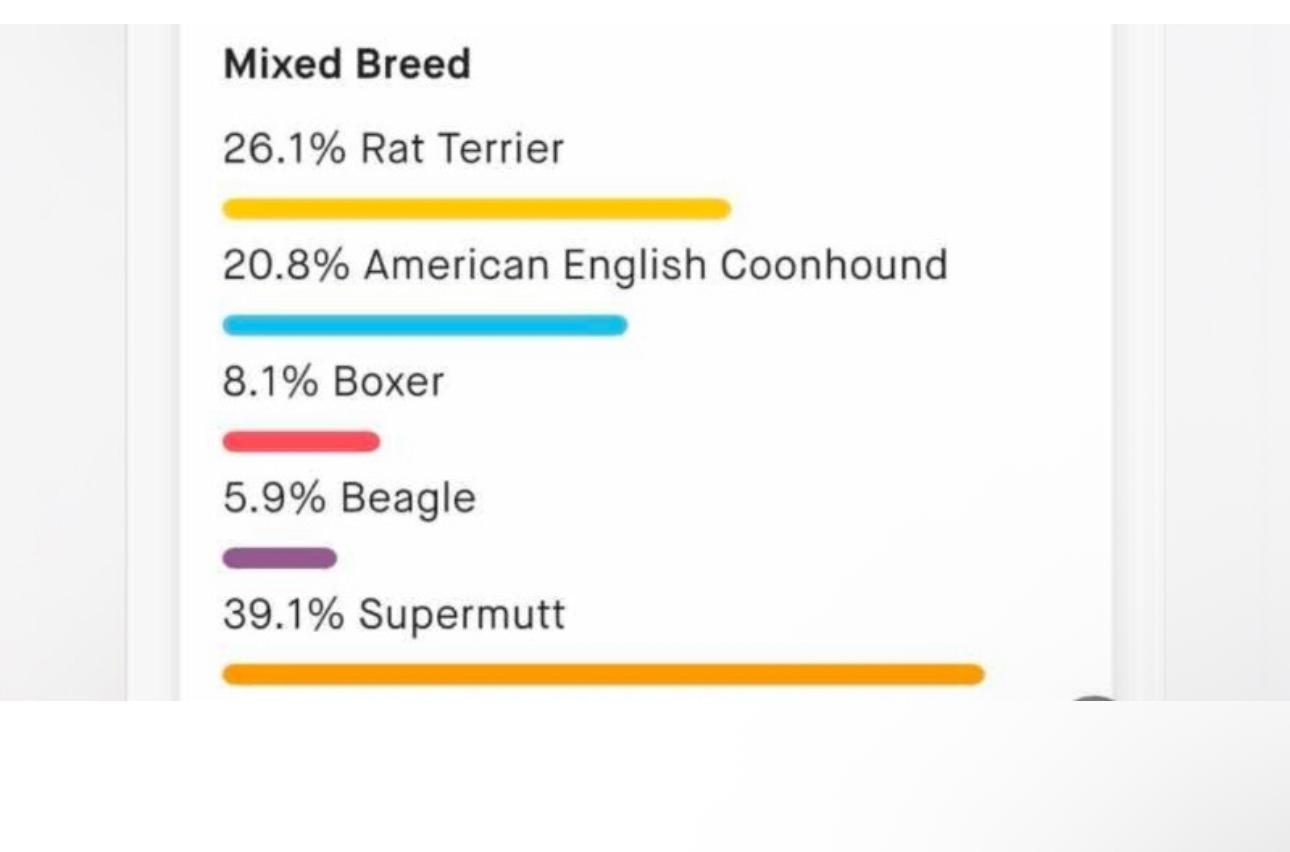
Task: Click the orange Supermutt percentage bar
Action: point(603,675)
